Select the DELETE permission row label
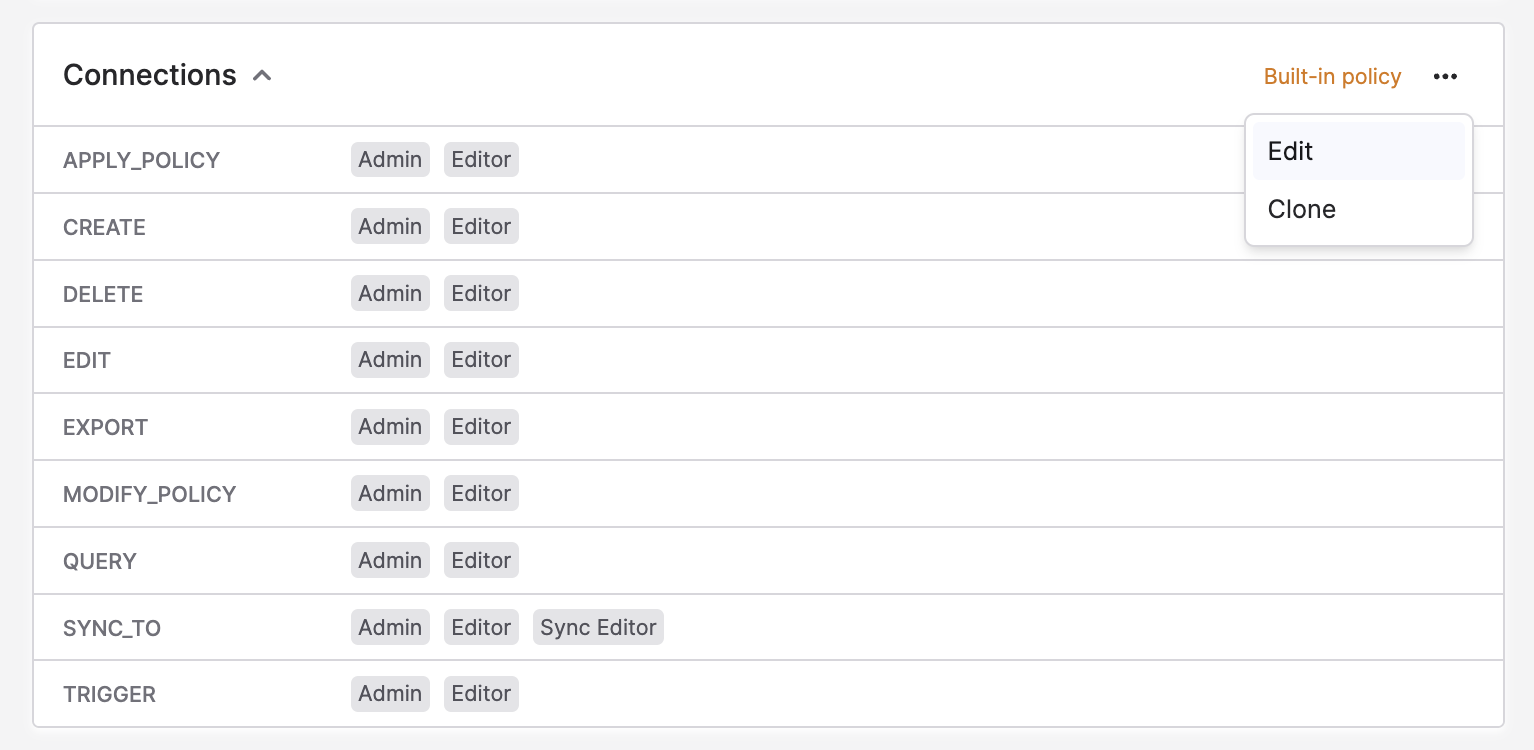Viewport: 1534px width, 750px height. (103, 294)
